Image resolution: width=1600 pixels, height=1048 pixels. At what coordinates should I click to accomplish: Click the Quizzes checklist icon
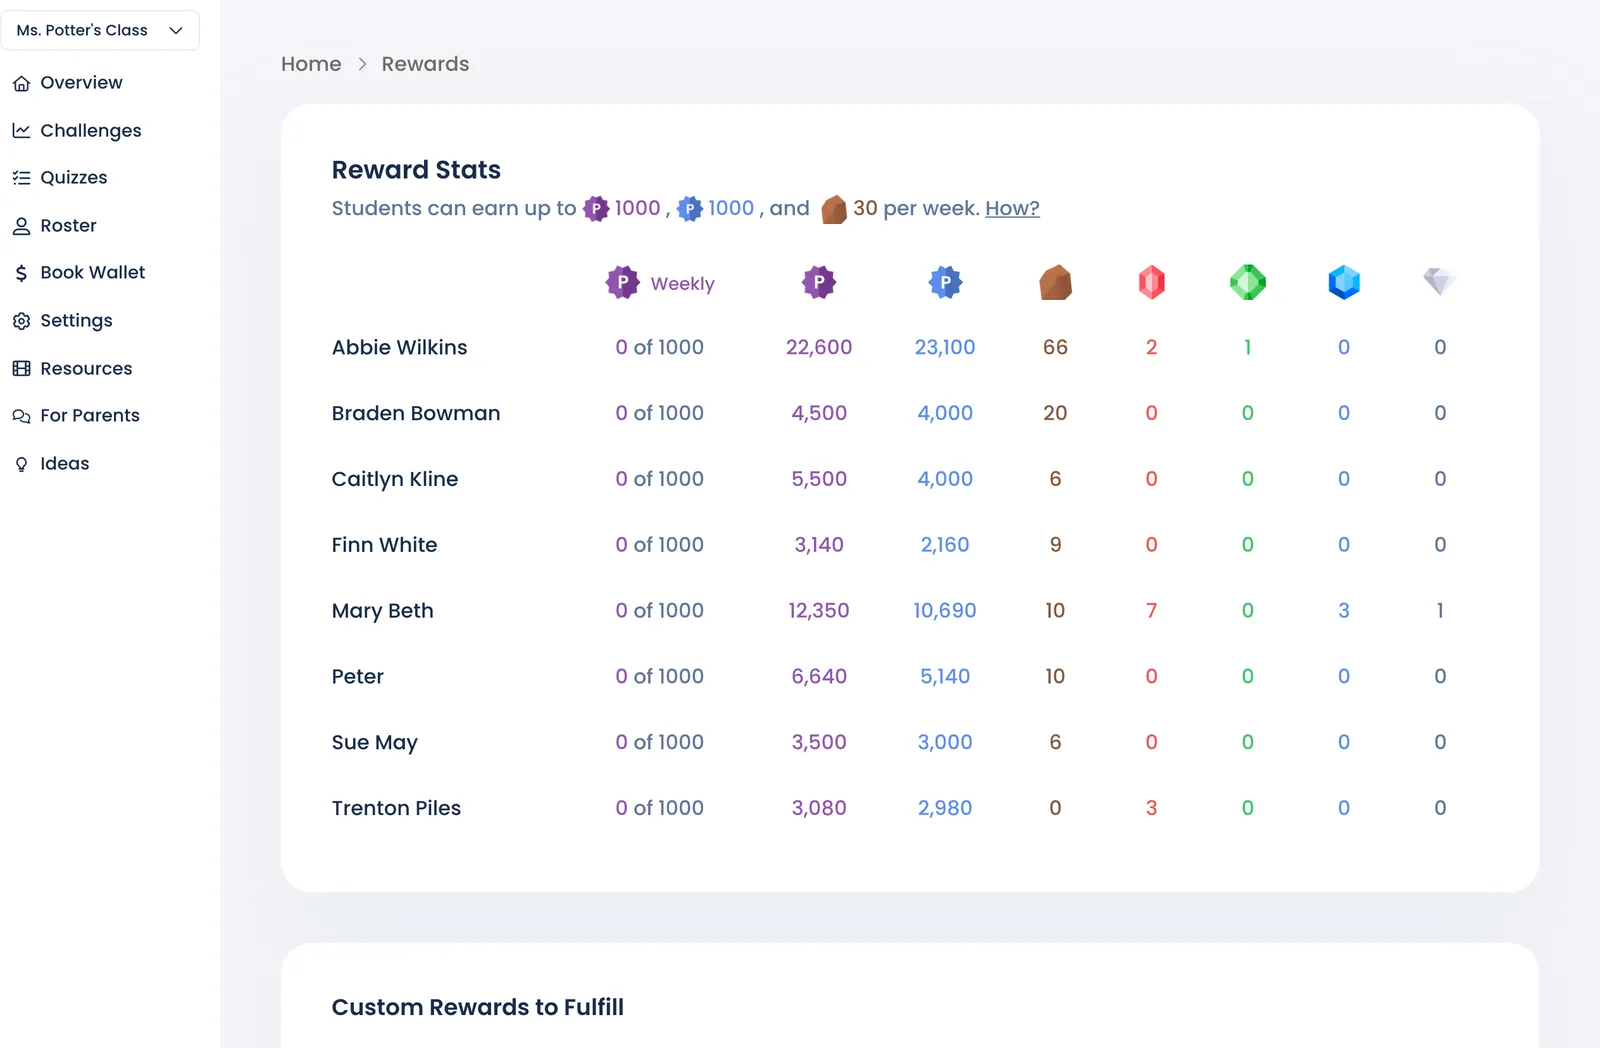click(21, 178)
